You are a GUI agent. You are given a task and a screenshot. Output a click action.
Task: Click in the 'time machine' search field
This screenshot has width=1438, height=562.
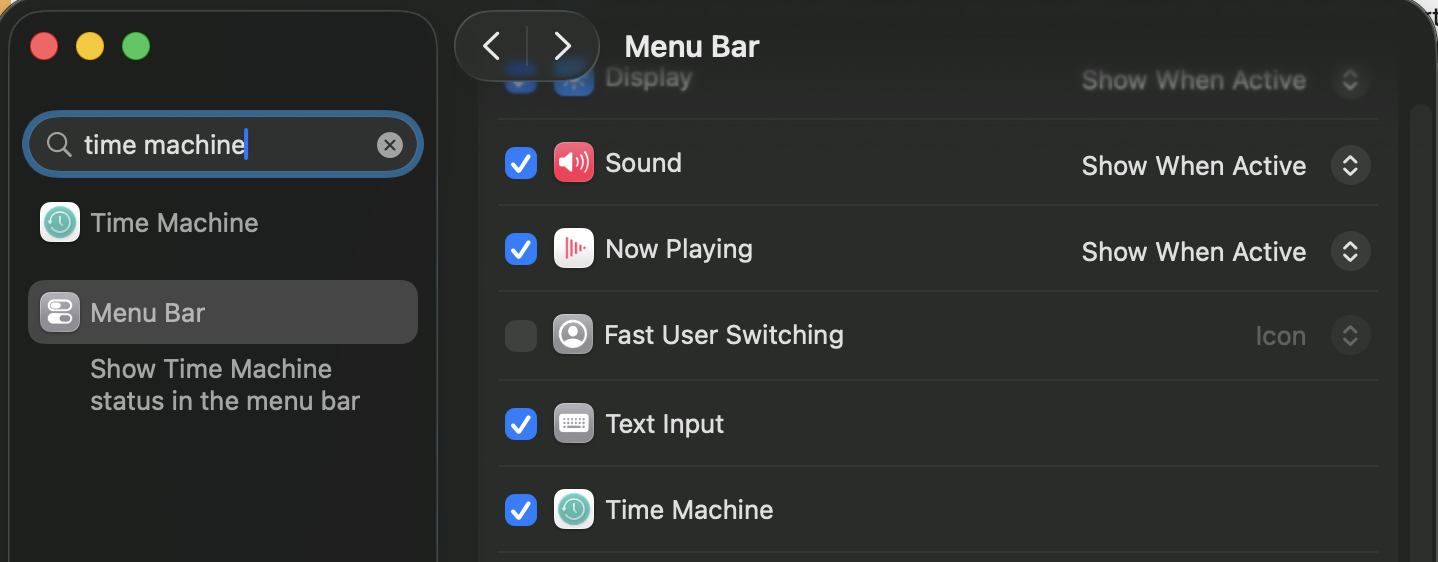click(223, 145)
